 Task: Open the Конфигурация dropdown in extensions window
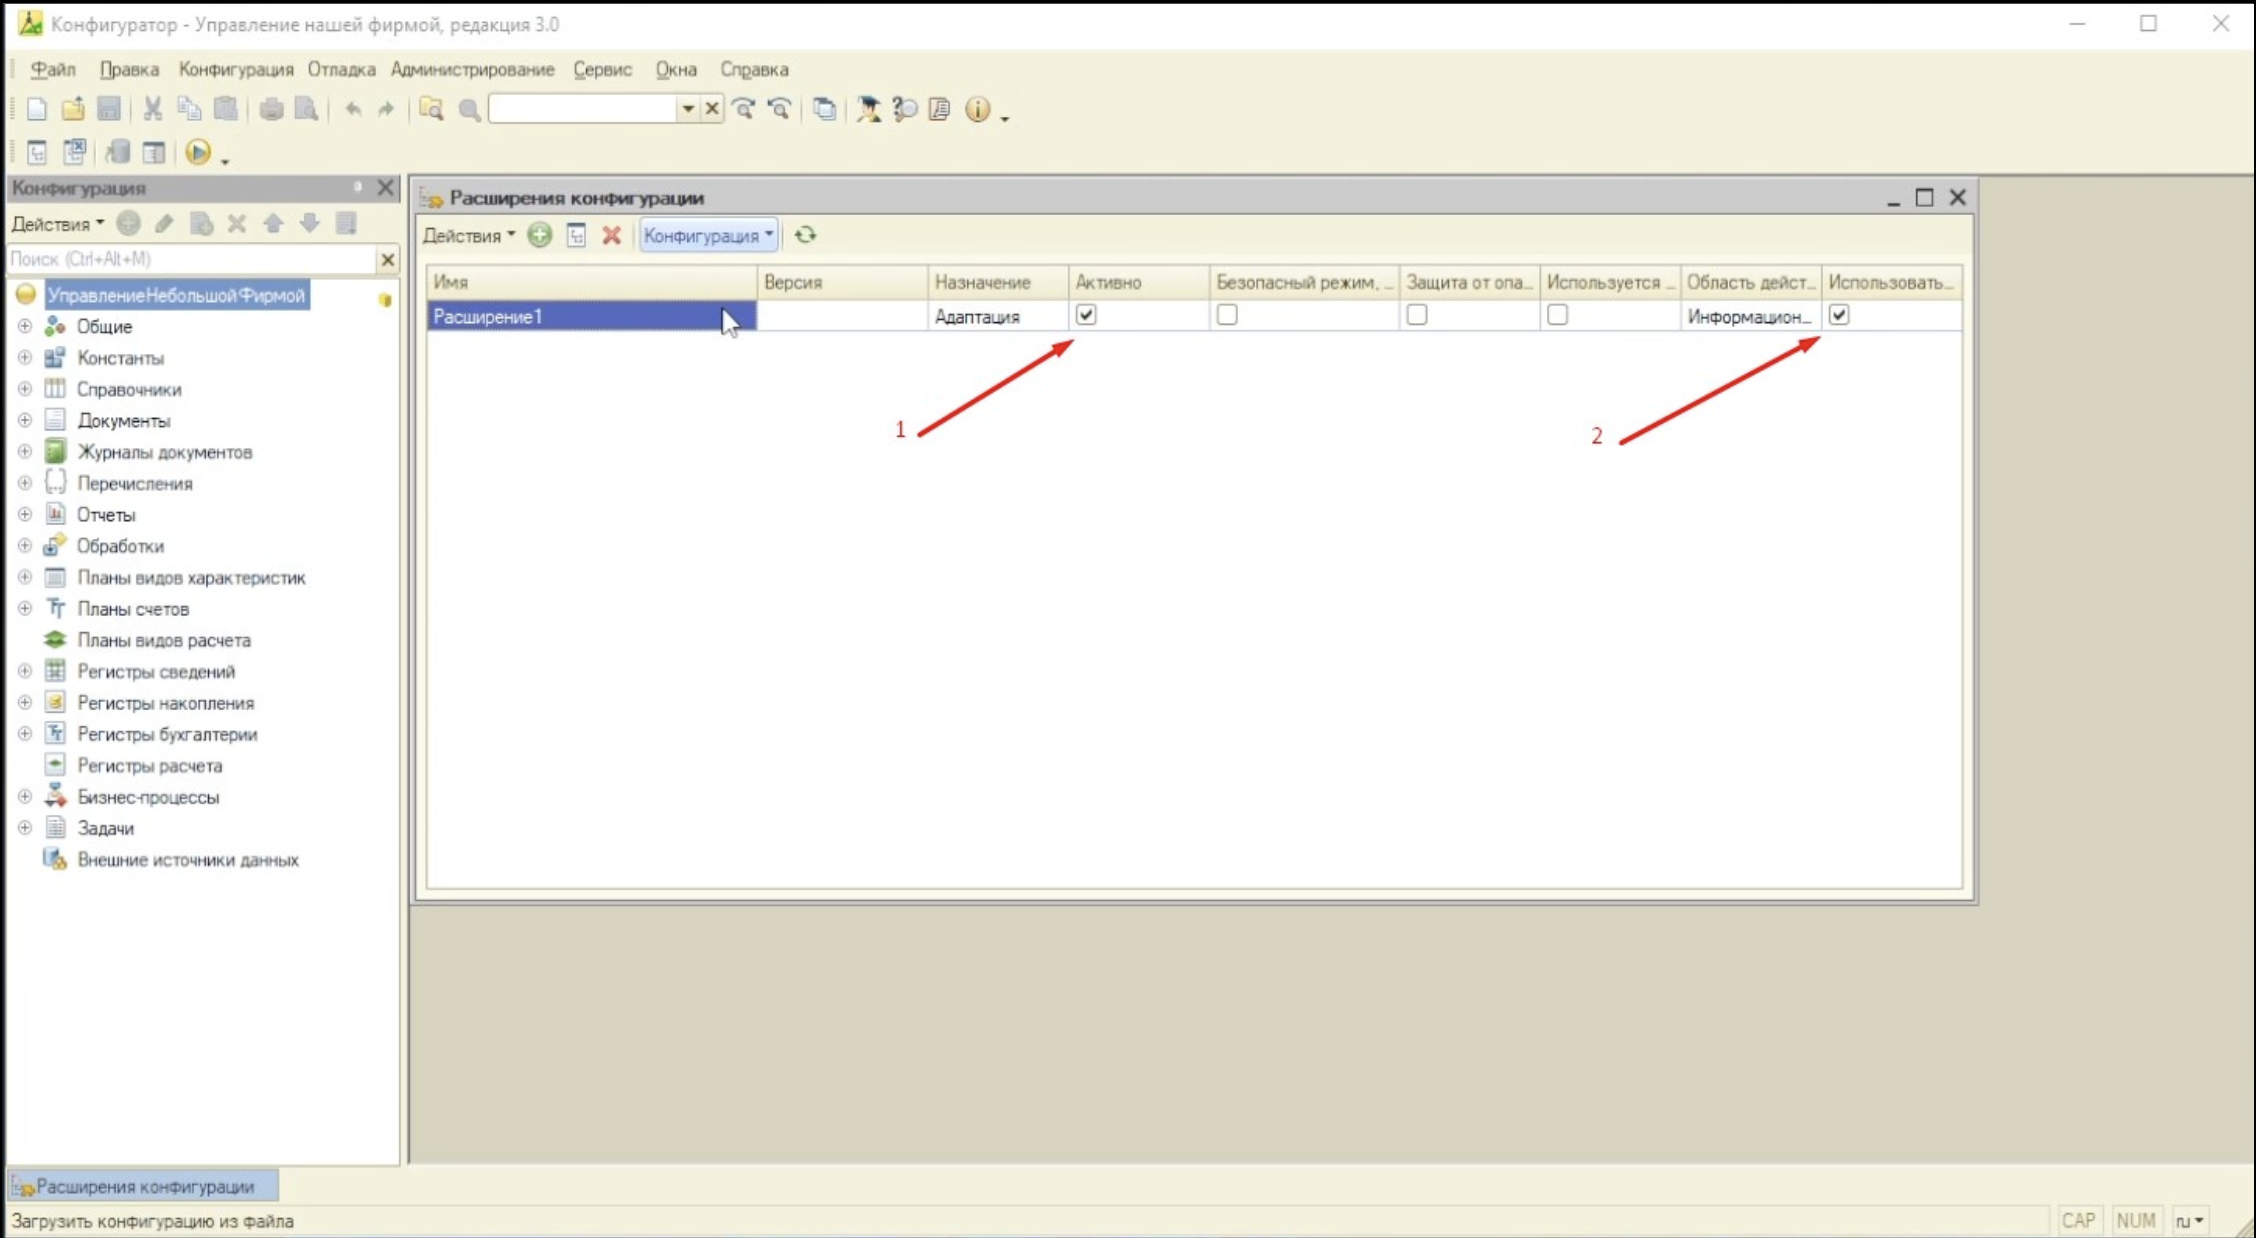pos(708,235)
